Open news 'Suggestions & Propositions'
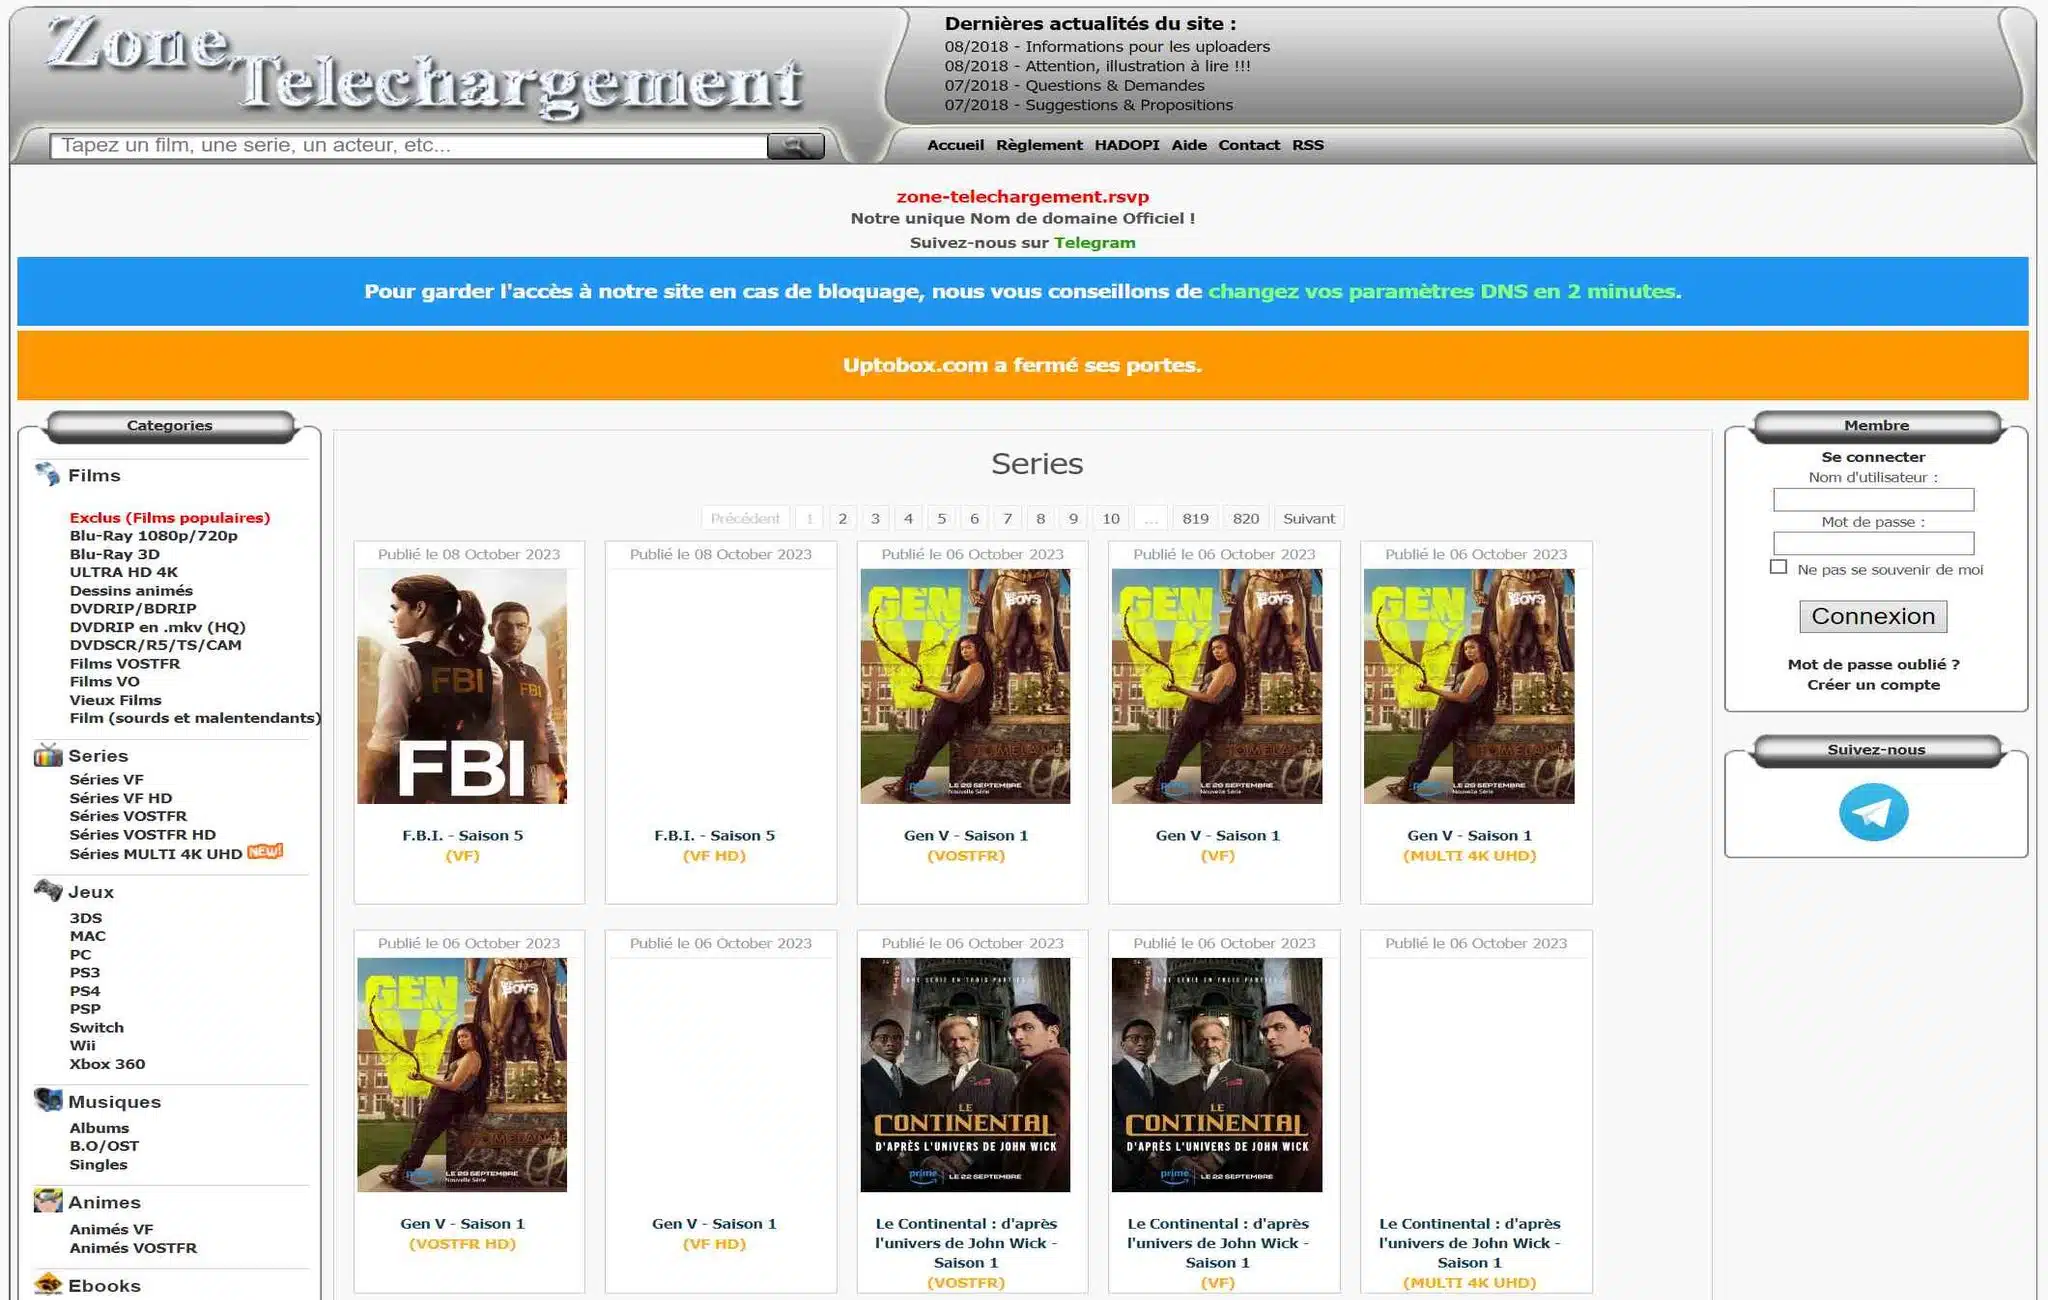The image size is (2048, 1300). pos(1129,105)
